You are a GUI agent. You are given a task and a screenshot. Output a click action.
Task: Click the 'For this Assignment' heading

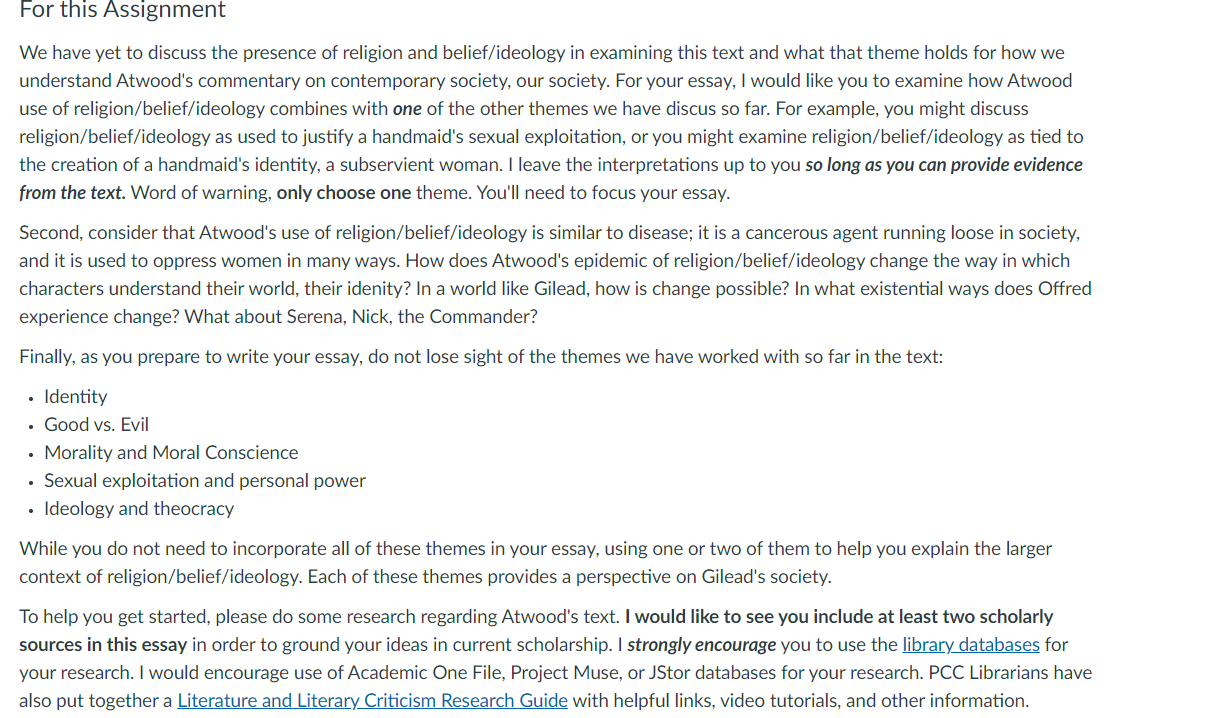pos(123,11)
